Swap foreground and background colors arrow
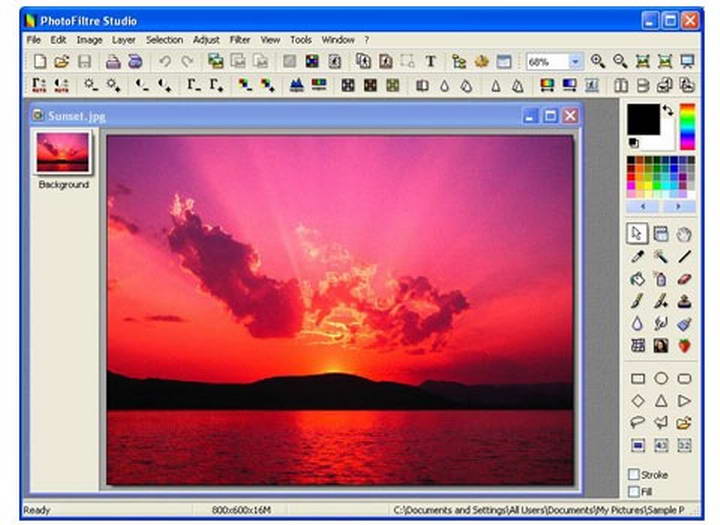This screenshot has height=525, width=720. tap(668, 110)
